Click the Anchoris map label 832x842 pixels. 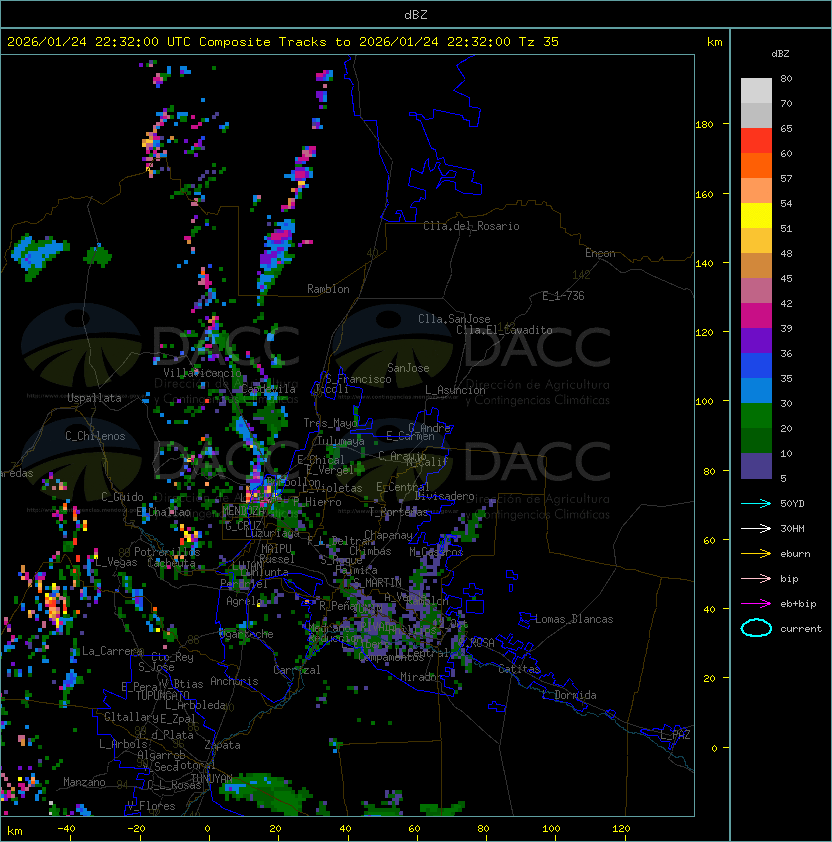click(234, 681)
